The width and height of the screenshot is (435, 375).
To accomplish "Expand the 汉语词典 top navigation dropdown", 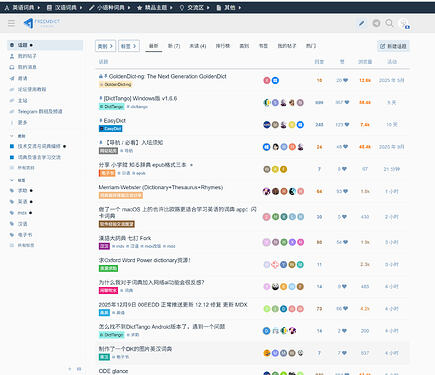I will coord(65,8).
